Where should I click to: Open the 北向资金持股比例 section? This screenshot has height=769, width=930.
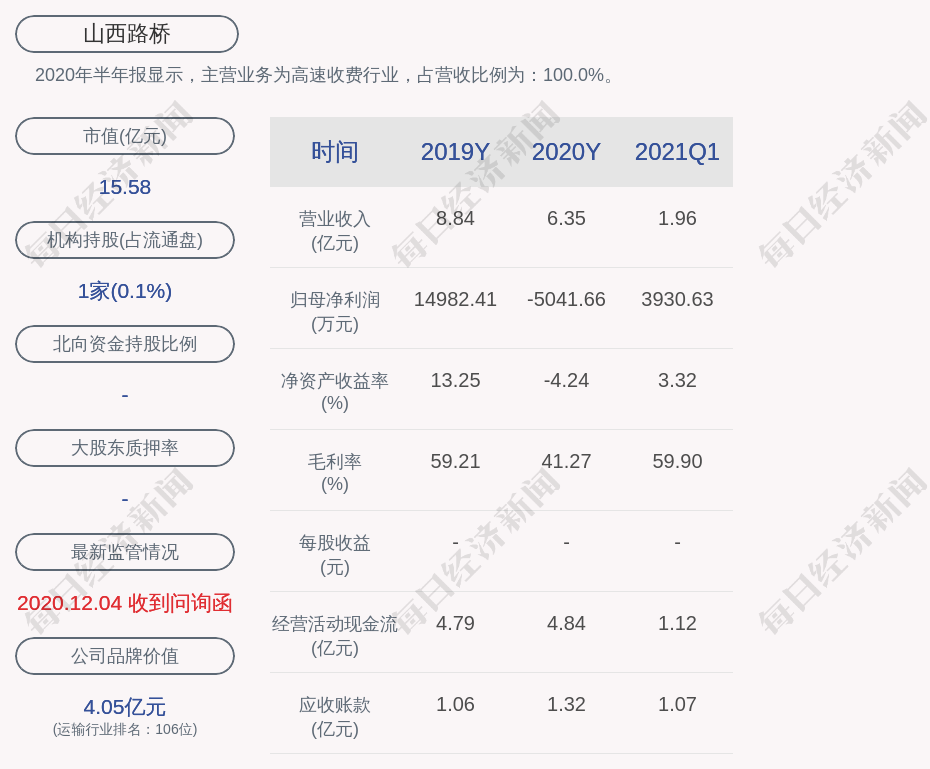[x=124, y=344]
